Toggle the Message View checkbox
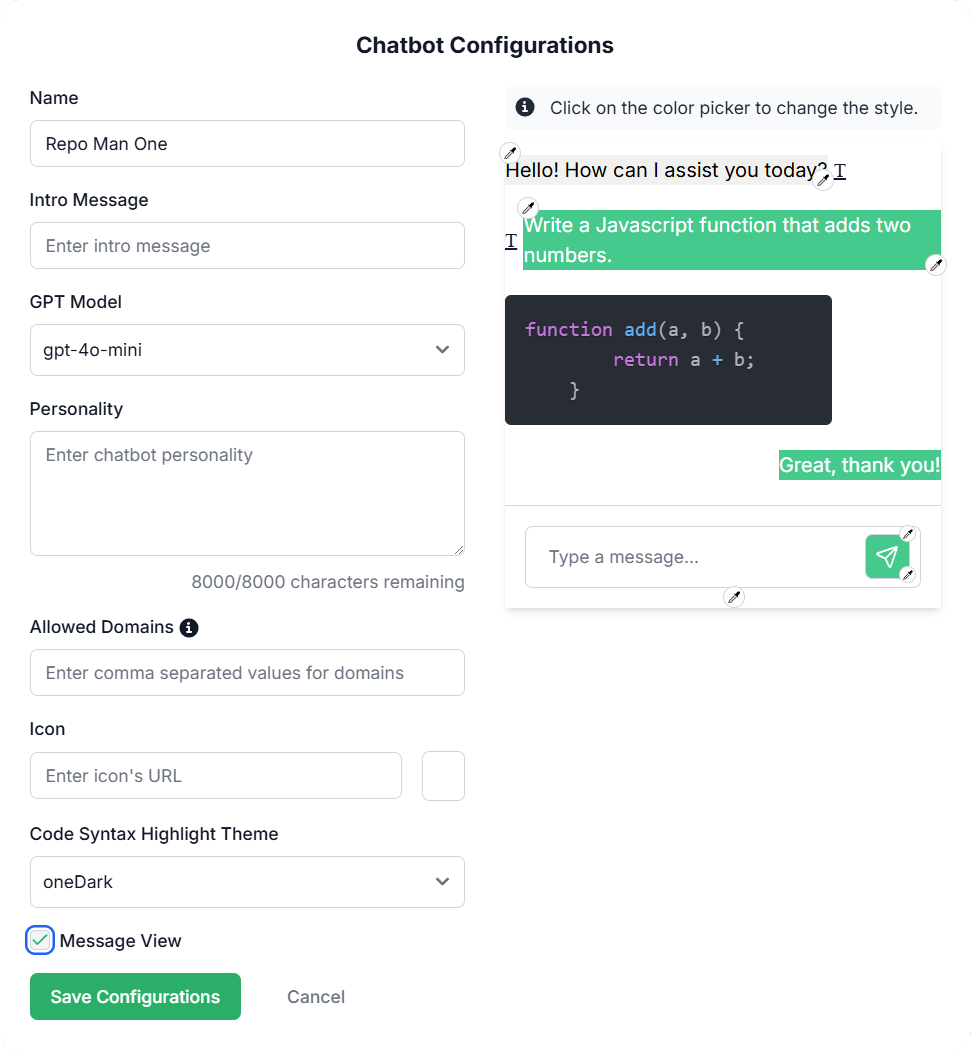This screenshot has height=1051, width=971. tap(40, 940)
